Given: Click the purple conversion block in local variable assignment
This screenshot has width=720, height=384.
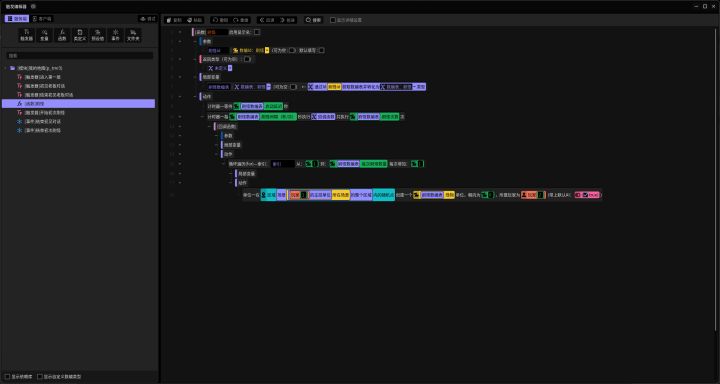Looking at the screenshot, I should (x=366, y=86).
